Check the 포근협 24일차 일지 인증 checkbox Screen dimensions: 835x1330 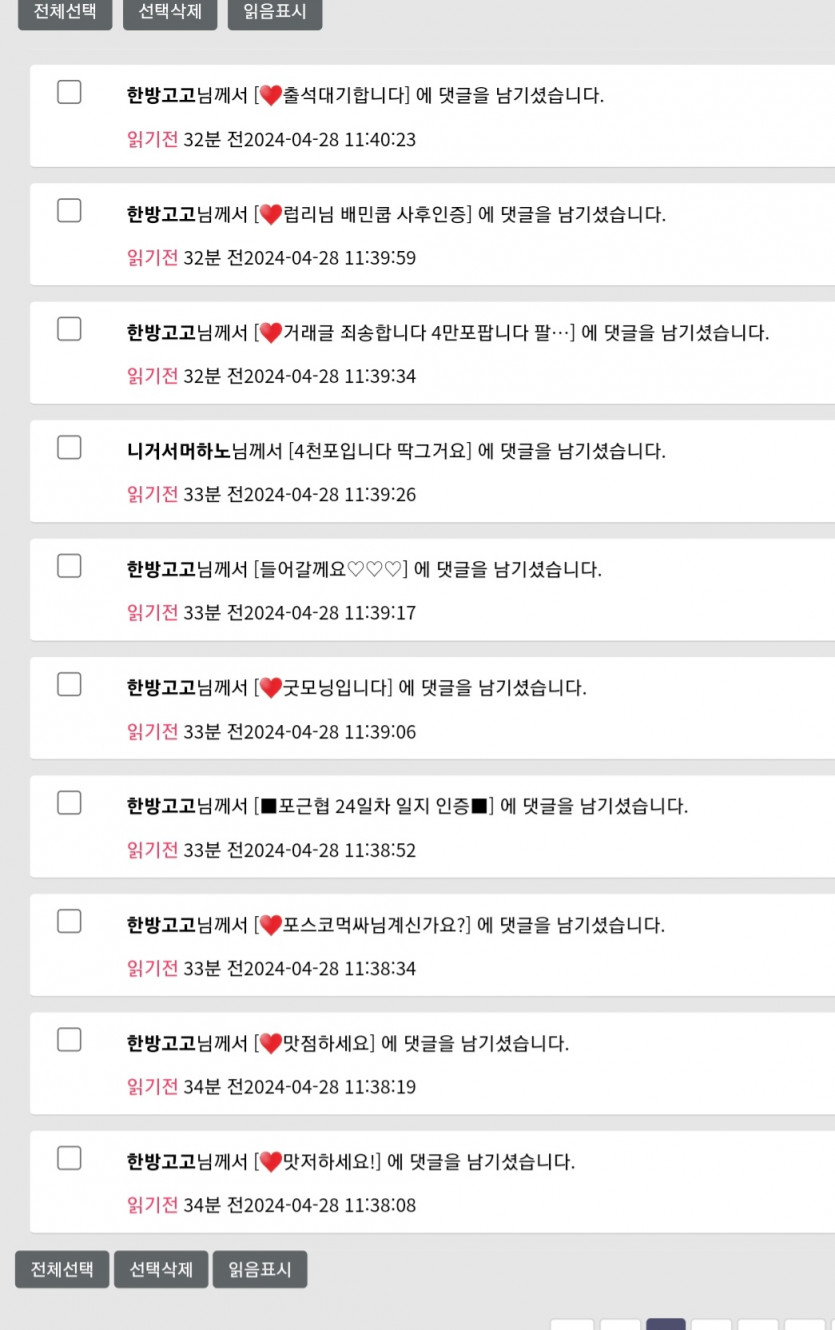click(69, 802)
